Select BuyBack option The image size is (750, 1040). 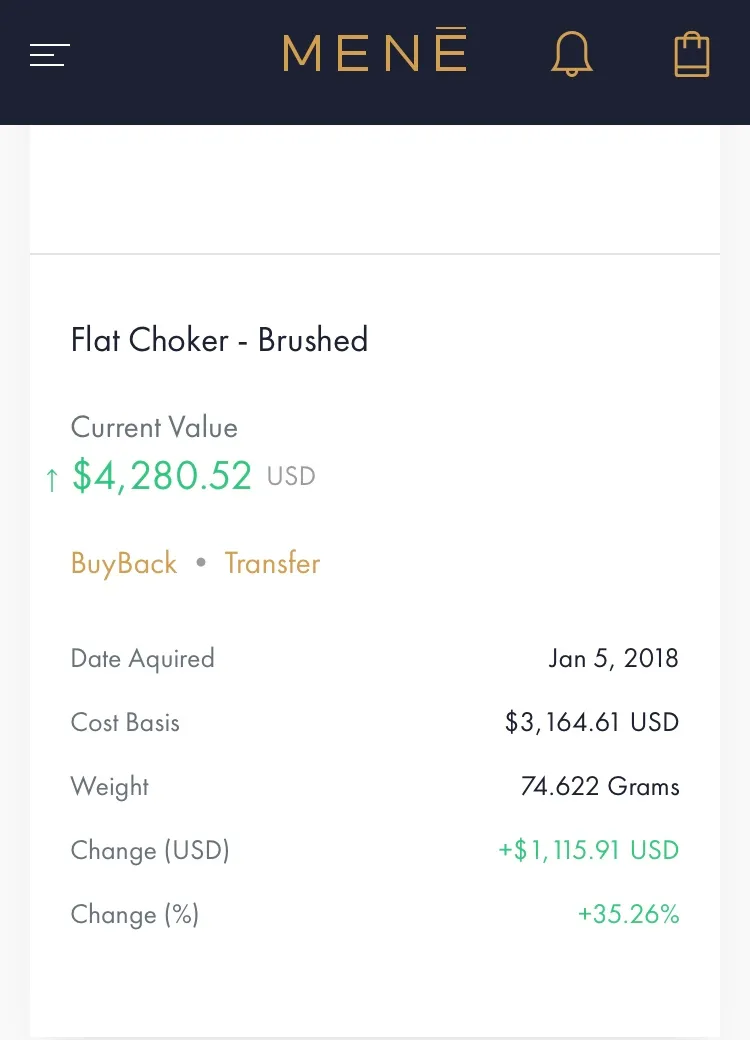tap(124, 564)
